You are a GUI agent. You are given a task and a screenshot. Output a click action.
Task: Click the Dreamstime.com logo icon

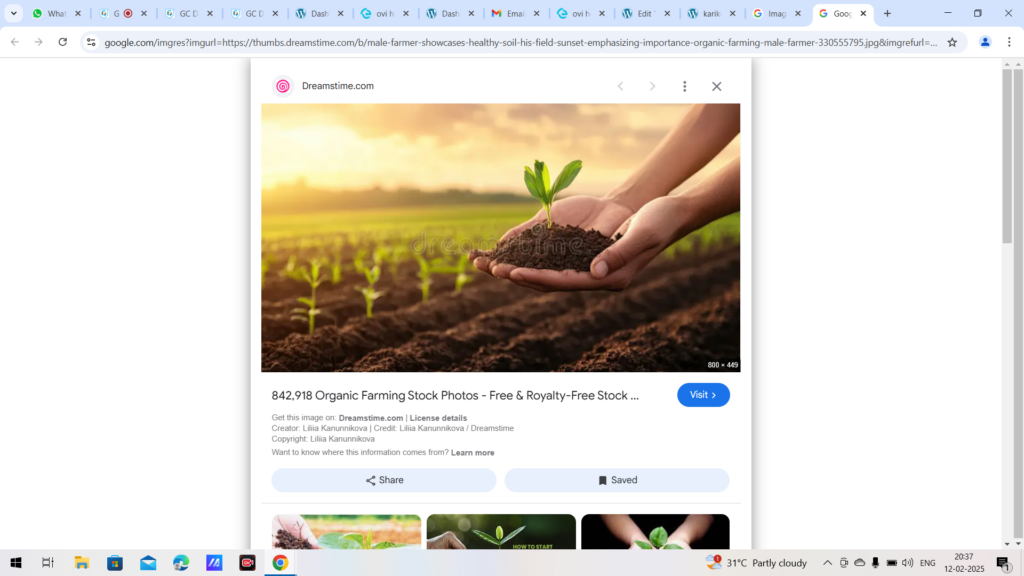(283, 86)
